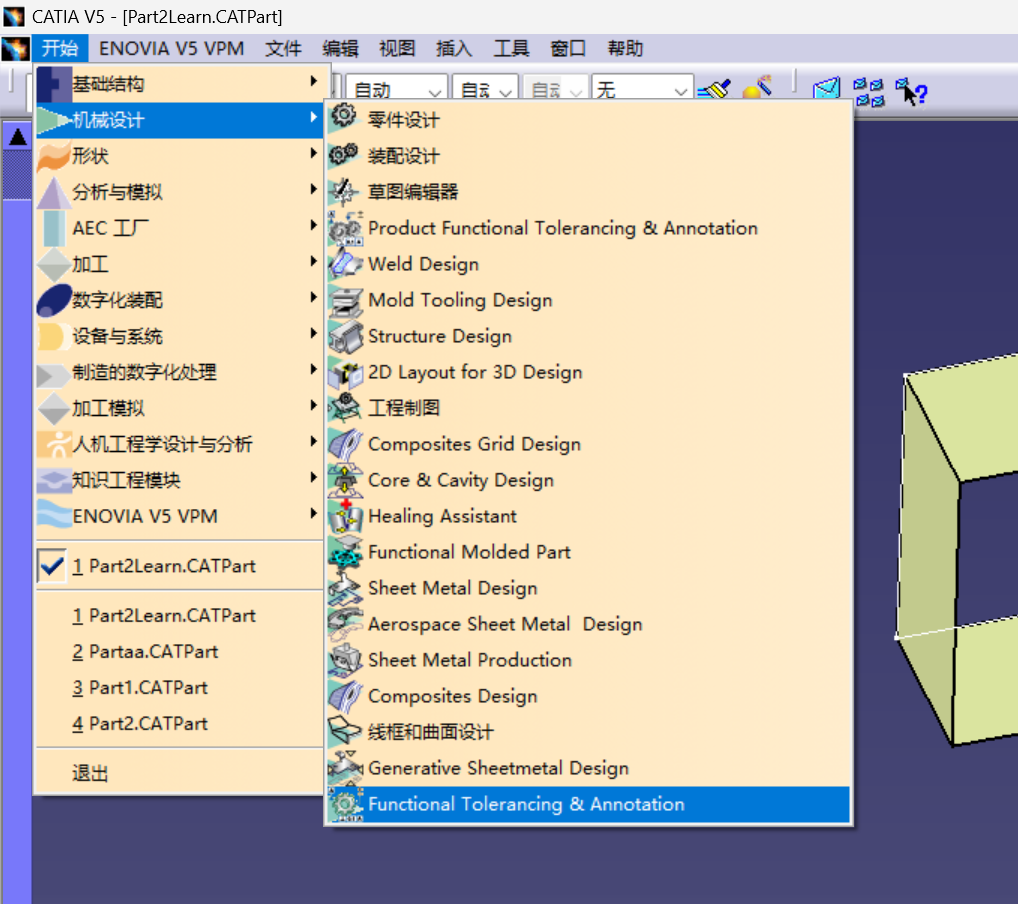Open Aerospace Sheet Metal Design icon
The height and width of the screenshot is (904, 1018).
pos(344,623)
